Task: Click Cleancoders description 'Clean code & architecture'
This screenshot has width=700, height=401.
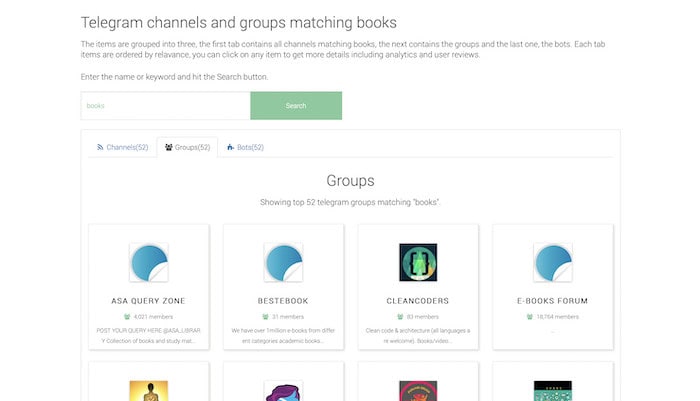Action: click(x=418, y=335)
